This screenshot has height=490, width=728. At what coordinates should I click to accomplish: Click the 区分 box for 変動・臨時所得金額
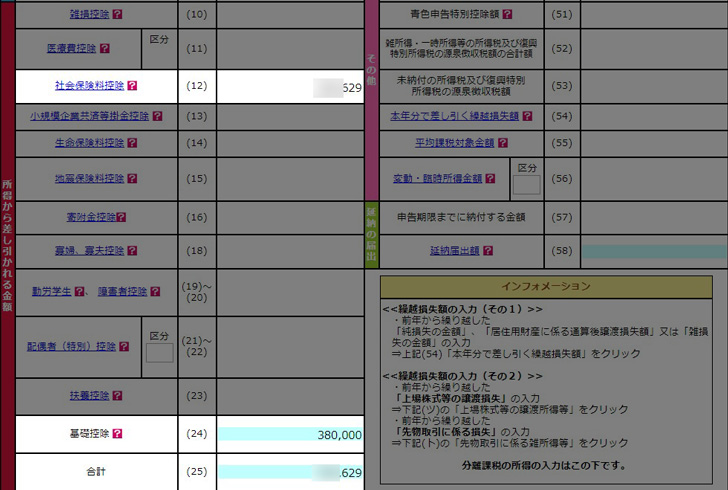[x=526, y=184]
